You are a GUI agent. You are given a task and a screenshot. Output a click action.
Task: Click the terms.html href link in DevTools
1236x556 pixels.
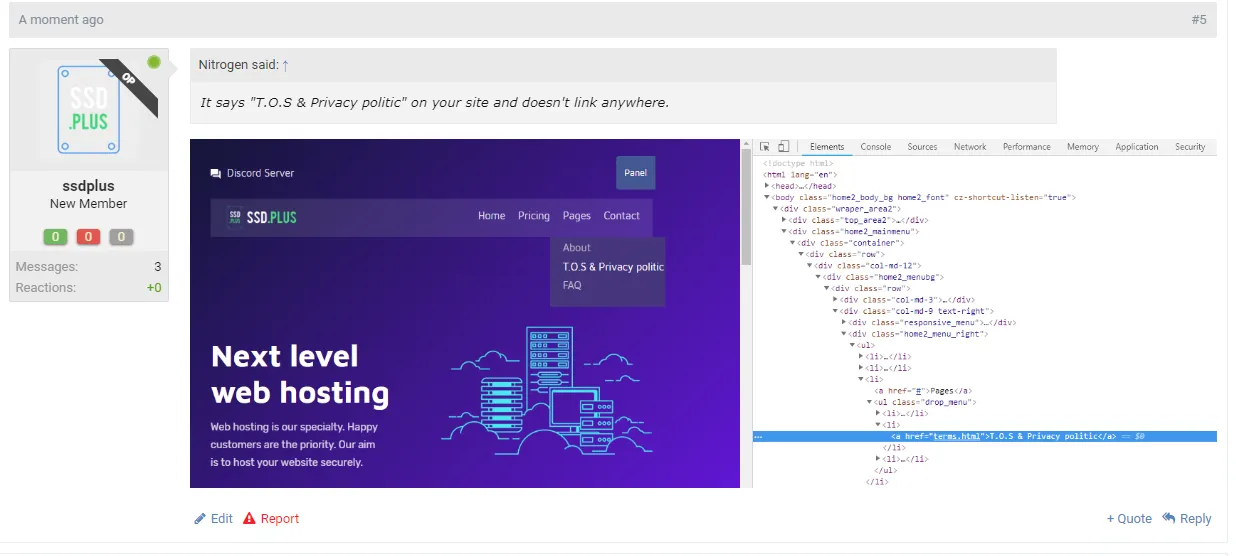(x=956, y=436)
